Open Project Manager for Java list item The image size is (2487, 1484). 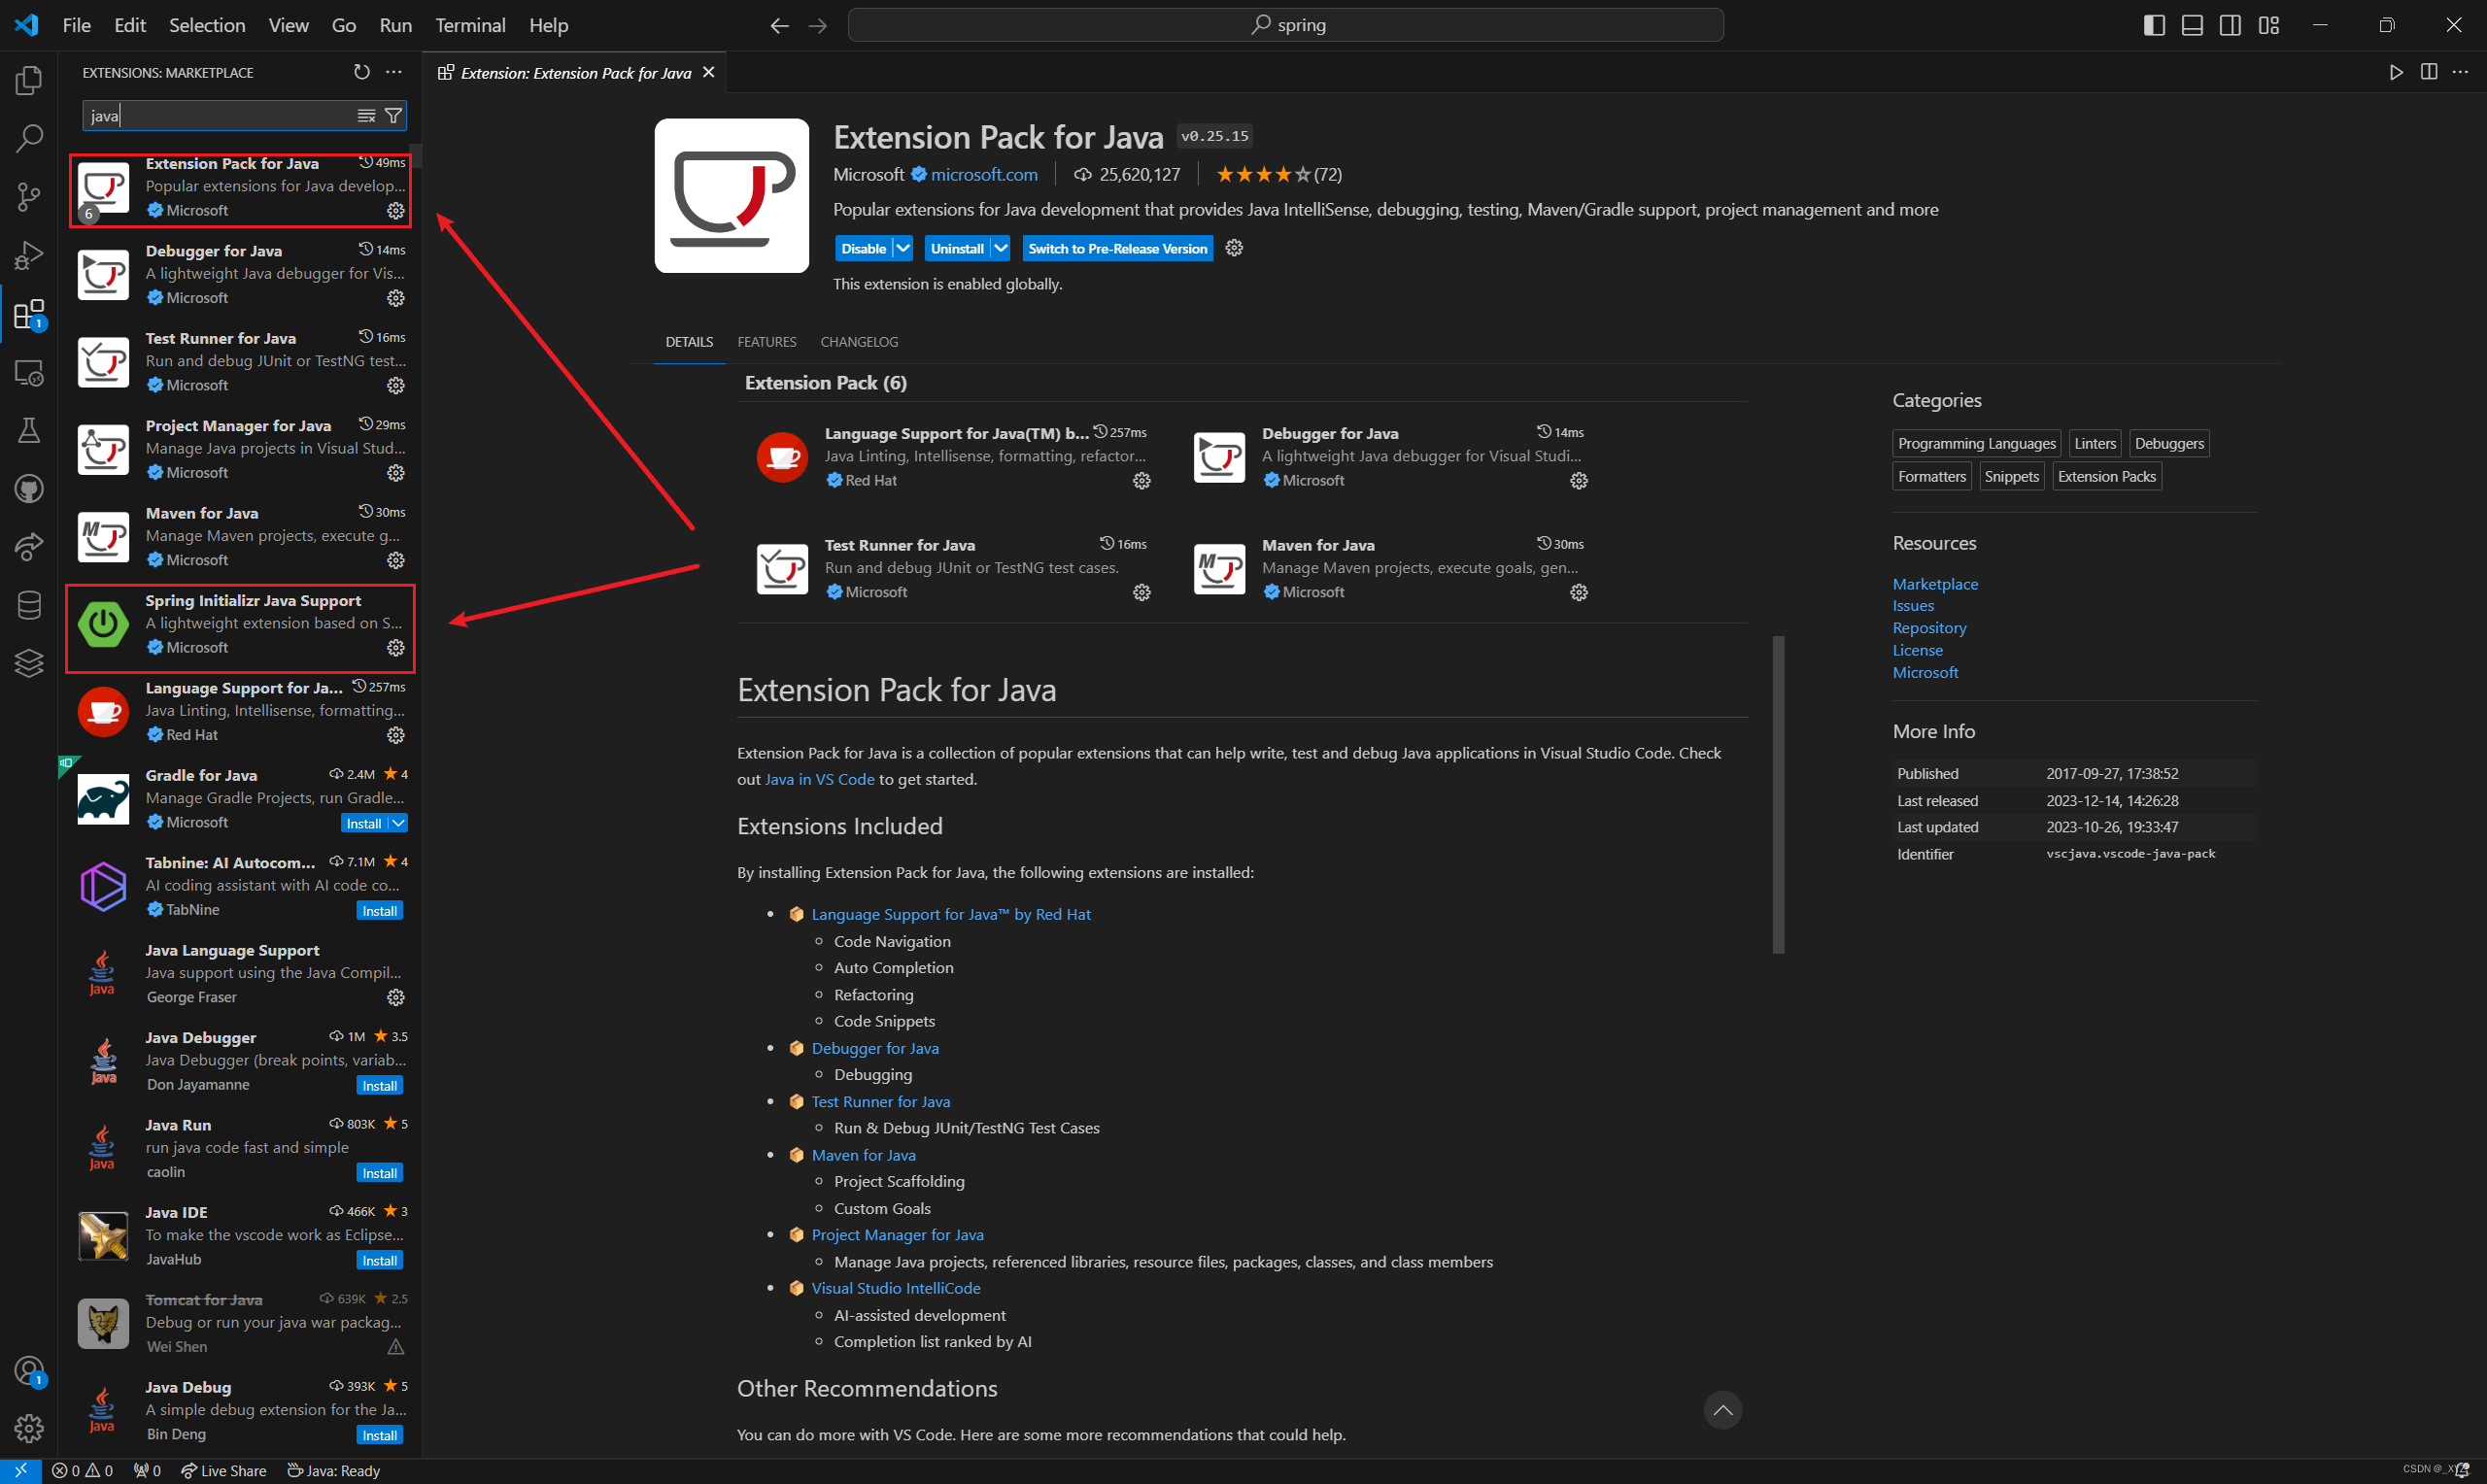[242, 449]
